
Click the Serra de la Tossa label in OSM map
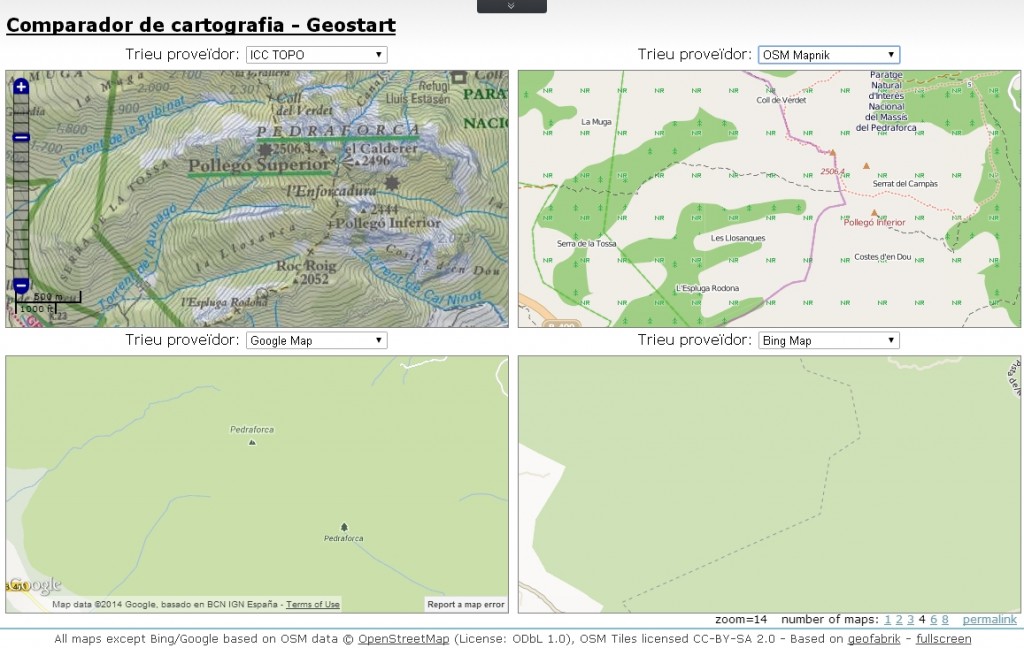586,244
